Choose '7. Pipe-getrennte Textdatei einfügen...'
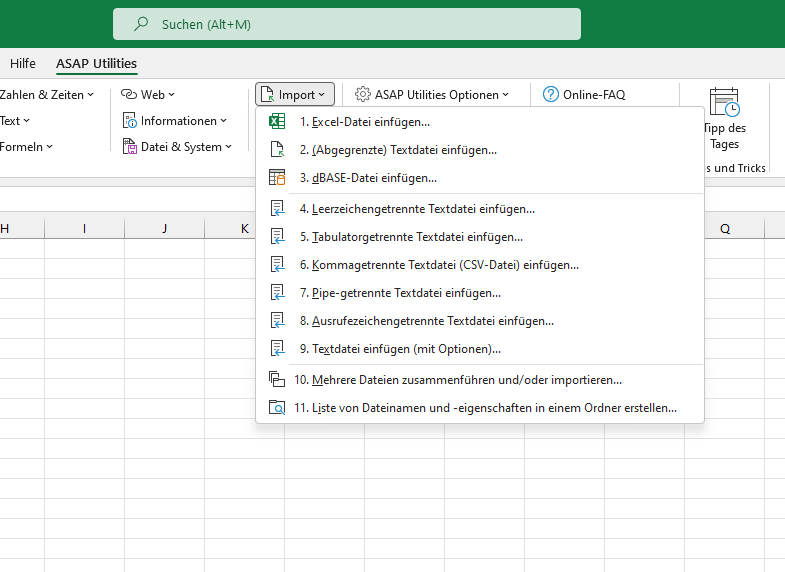The height and width of the screenshot is (572, 785). tap(480, 293)
